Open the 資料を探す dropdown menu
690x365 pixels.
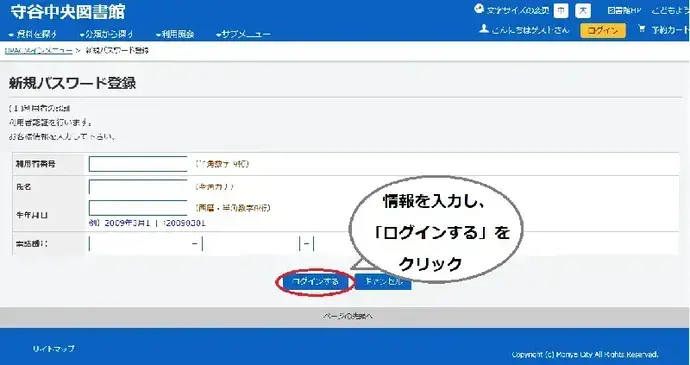click(33, 34)
